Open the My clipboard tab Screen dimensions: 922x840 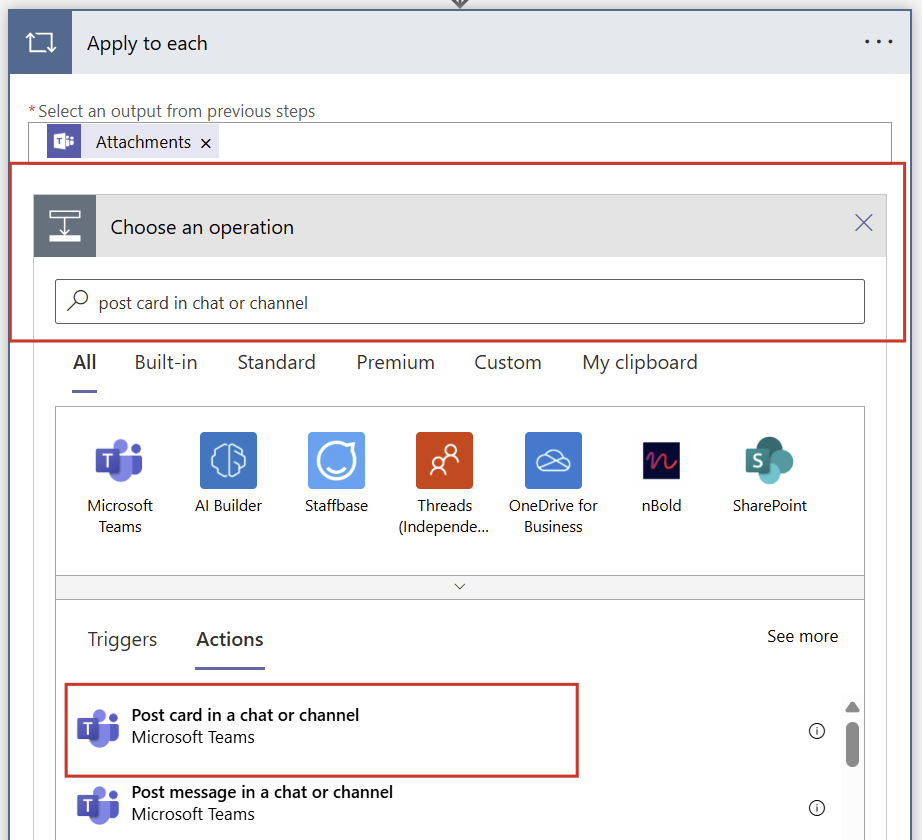point(640,363)
